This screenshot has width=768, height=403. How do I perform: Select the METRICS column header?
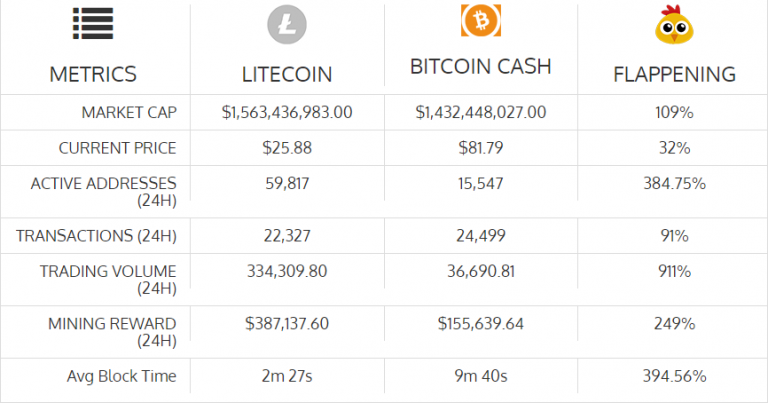click(93, 74)
